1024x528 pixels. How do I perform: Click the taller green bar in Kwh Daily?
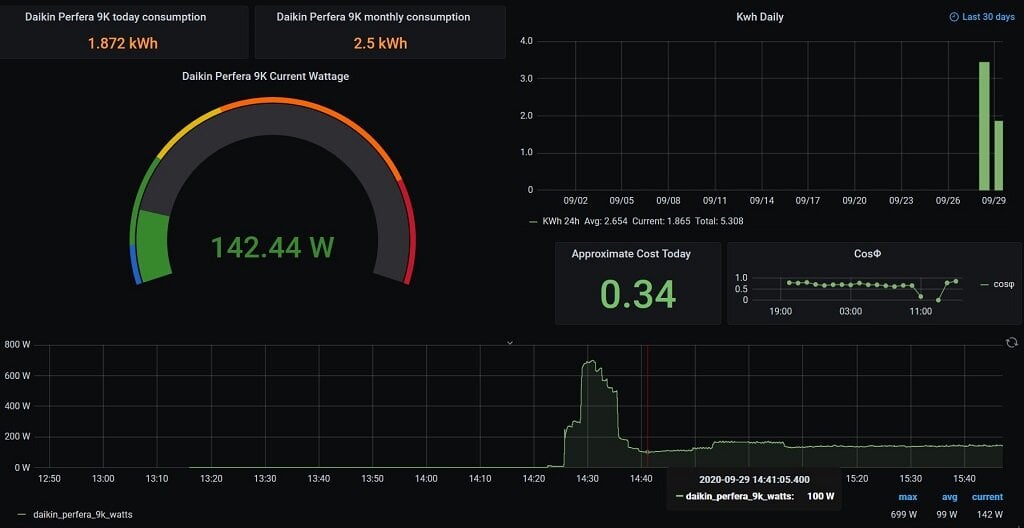click(984, 126)
